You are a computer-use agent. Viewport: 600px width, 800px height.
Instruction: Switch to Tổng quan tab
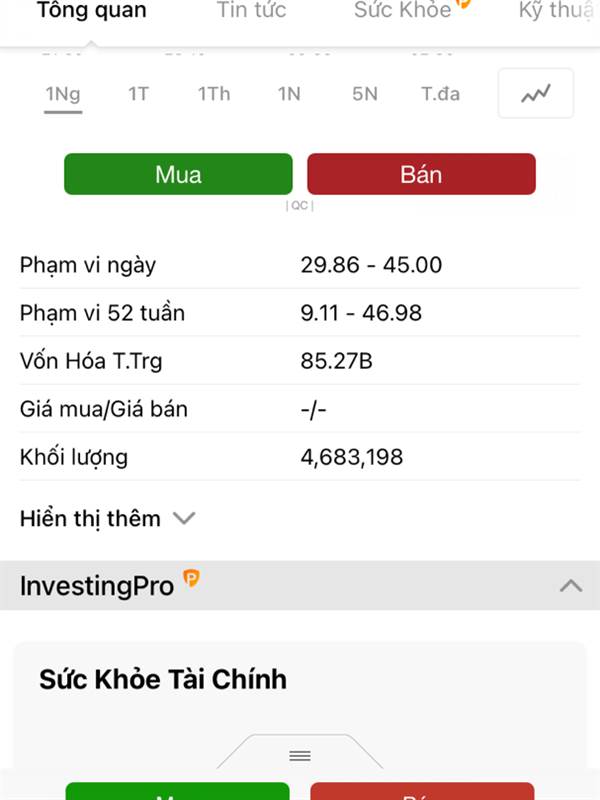pyautogui.click(x=92, y=10)
